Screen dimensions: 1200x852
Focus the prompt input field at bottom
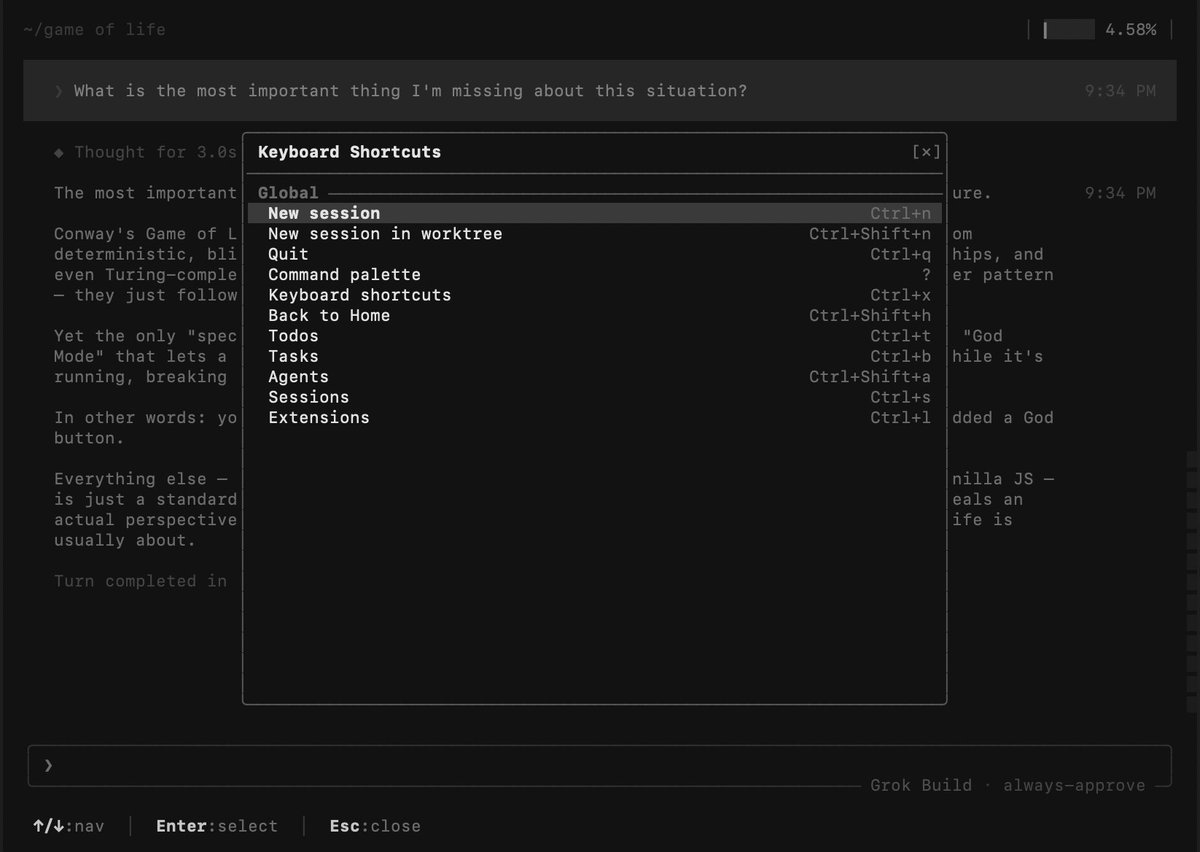(599, 765)
